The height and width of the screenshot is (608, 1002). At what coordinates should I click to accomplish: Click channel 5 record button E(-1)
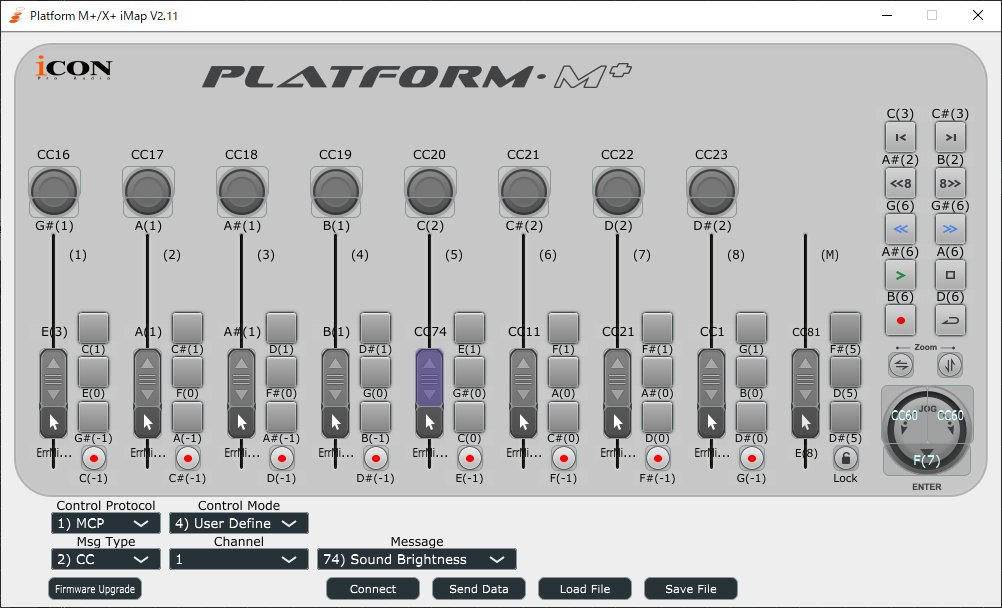(x=470, y=458)
